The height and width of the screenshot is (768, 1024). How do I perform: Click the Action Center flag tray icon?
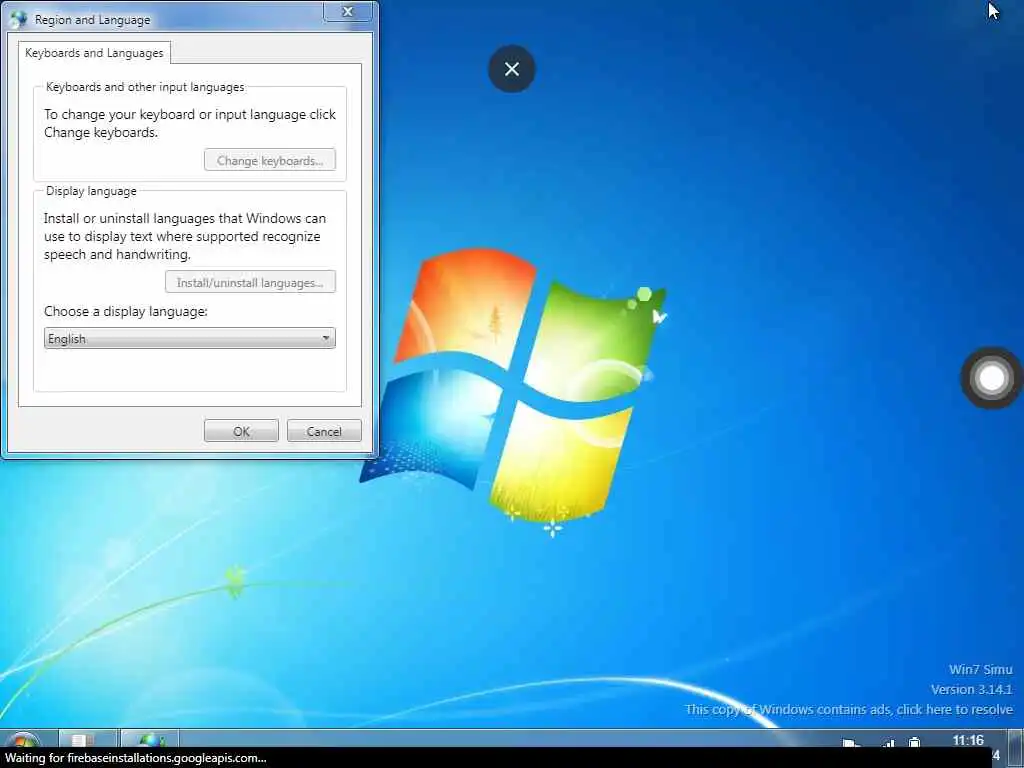click(x=851, y=743)
